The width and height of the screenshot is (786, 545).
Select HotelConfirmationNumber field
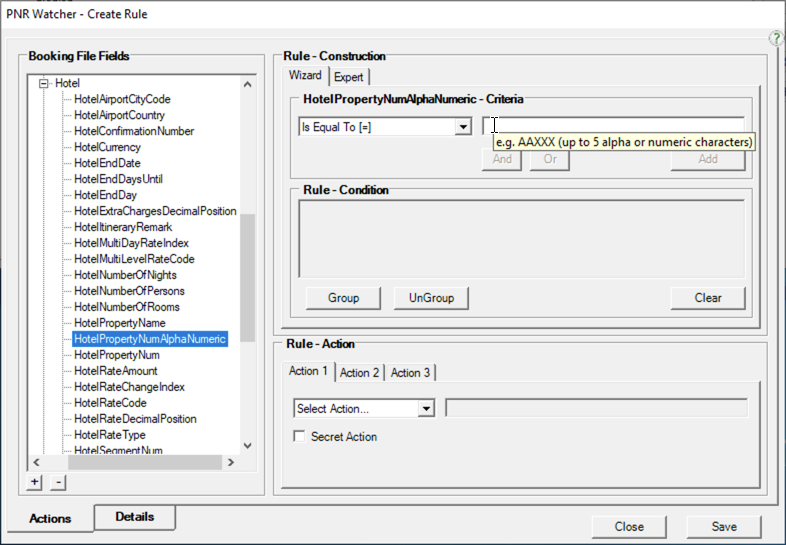pyautogui.click(x=134, y=131)
